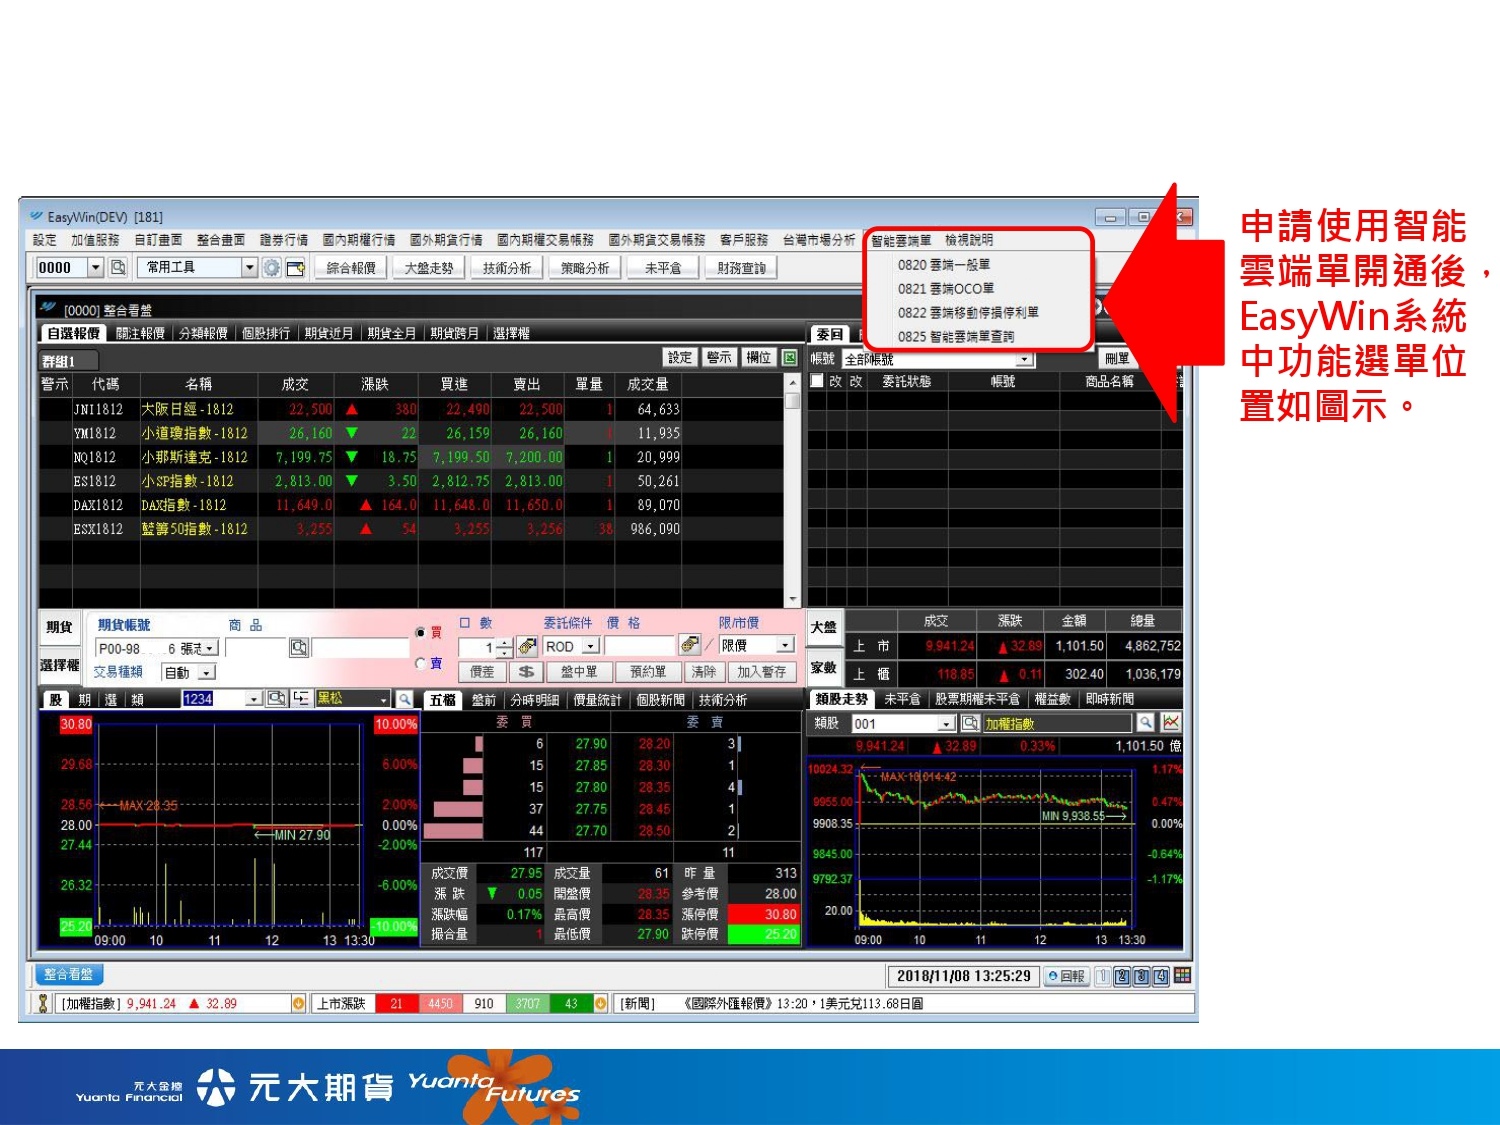Click the tree list icon beside 黑松
The image size is (1500, 1125).
pyautogui.click(x=300, y=699)
